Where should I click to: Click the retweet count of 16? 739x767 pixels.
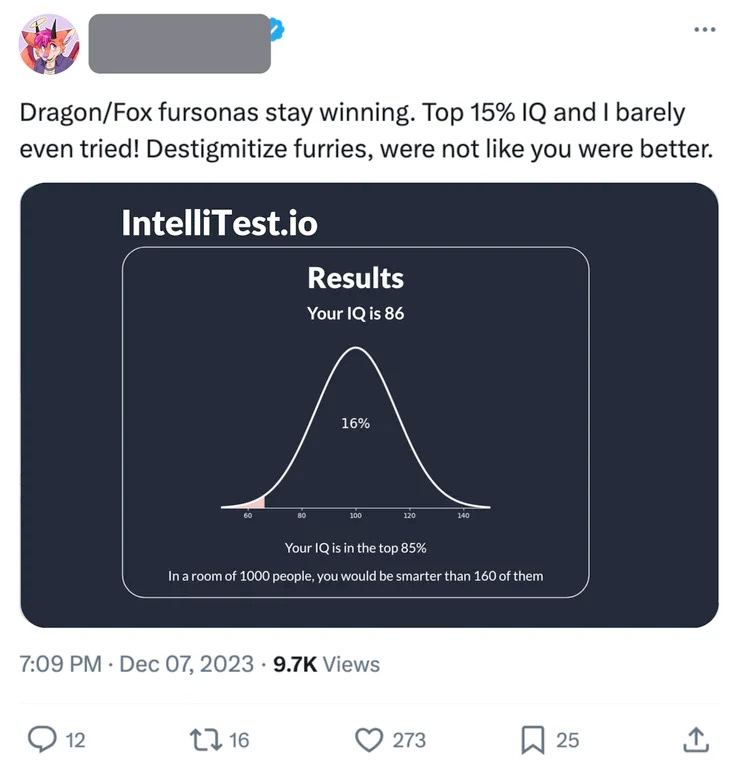tap(239, 740)
